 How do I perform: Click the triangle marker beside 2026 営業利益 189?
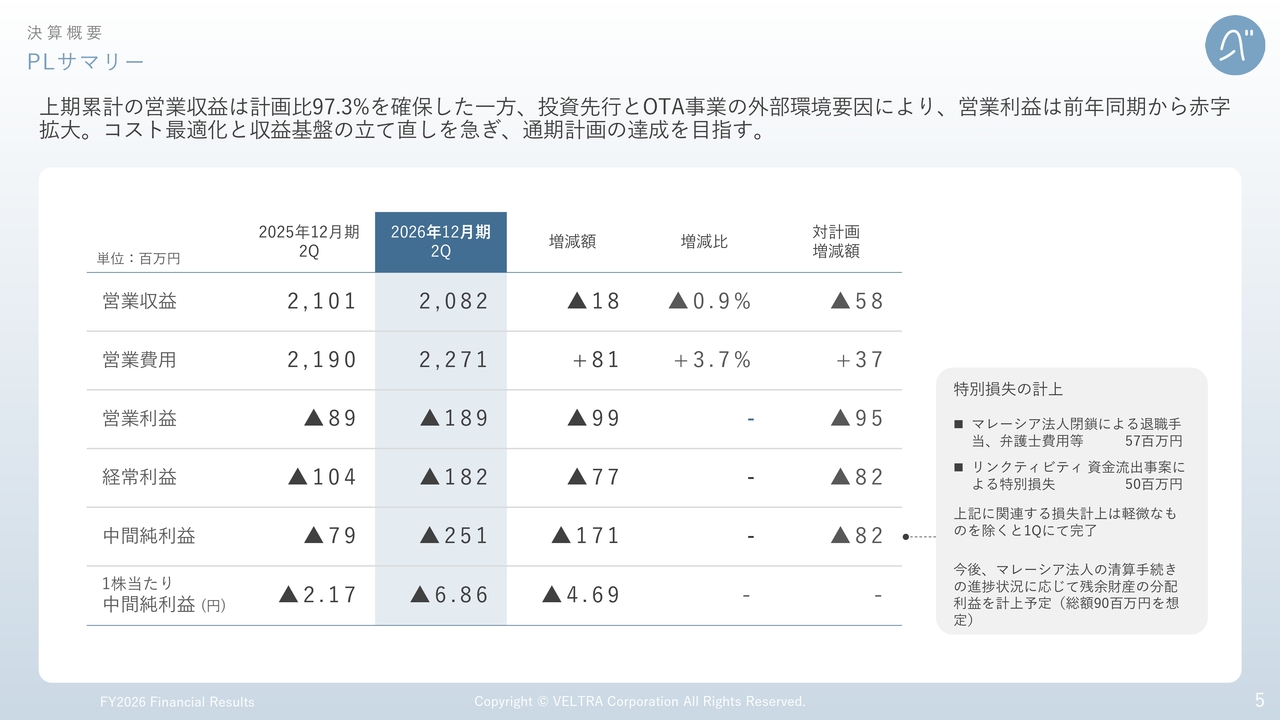pos(430,418)
